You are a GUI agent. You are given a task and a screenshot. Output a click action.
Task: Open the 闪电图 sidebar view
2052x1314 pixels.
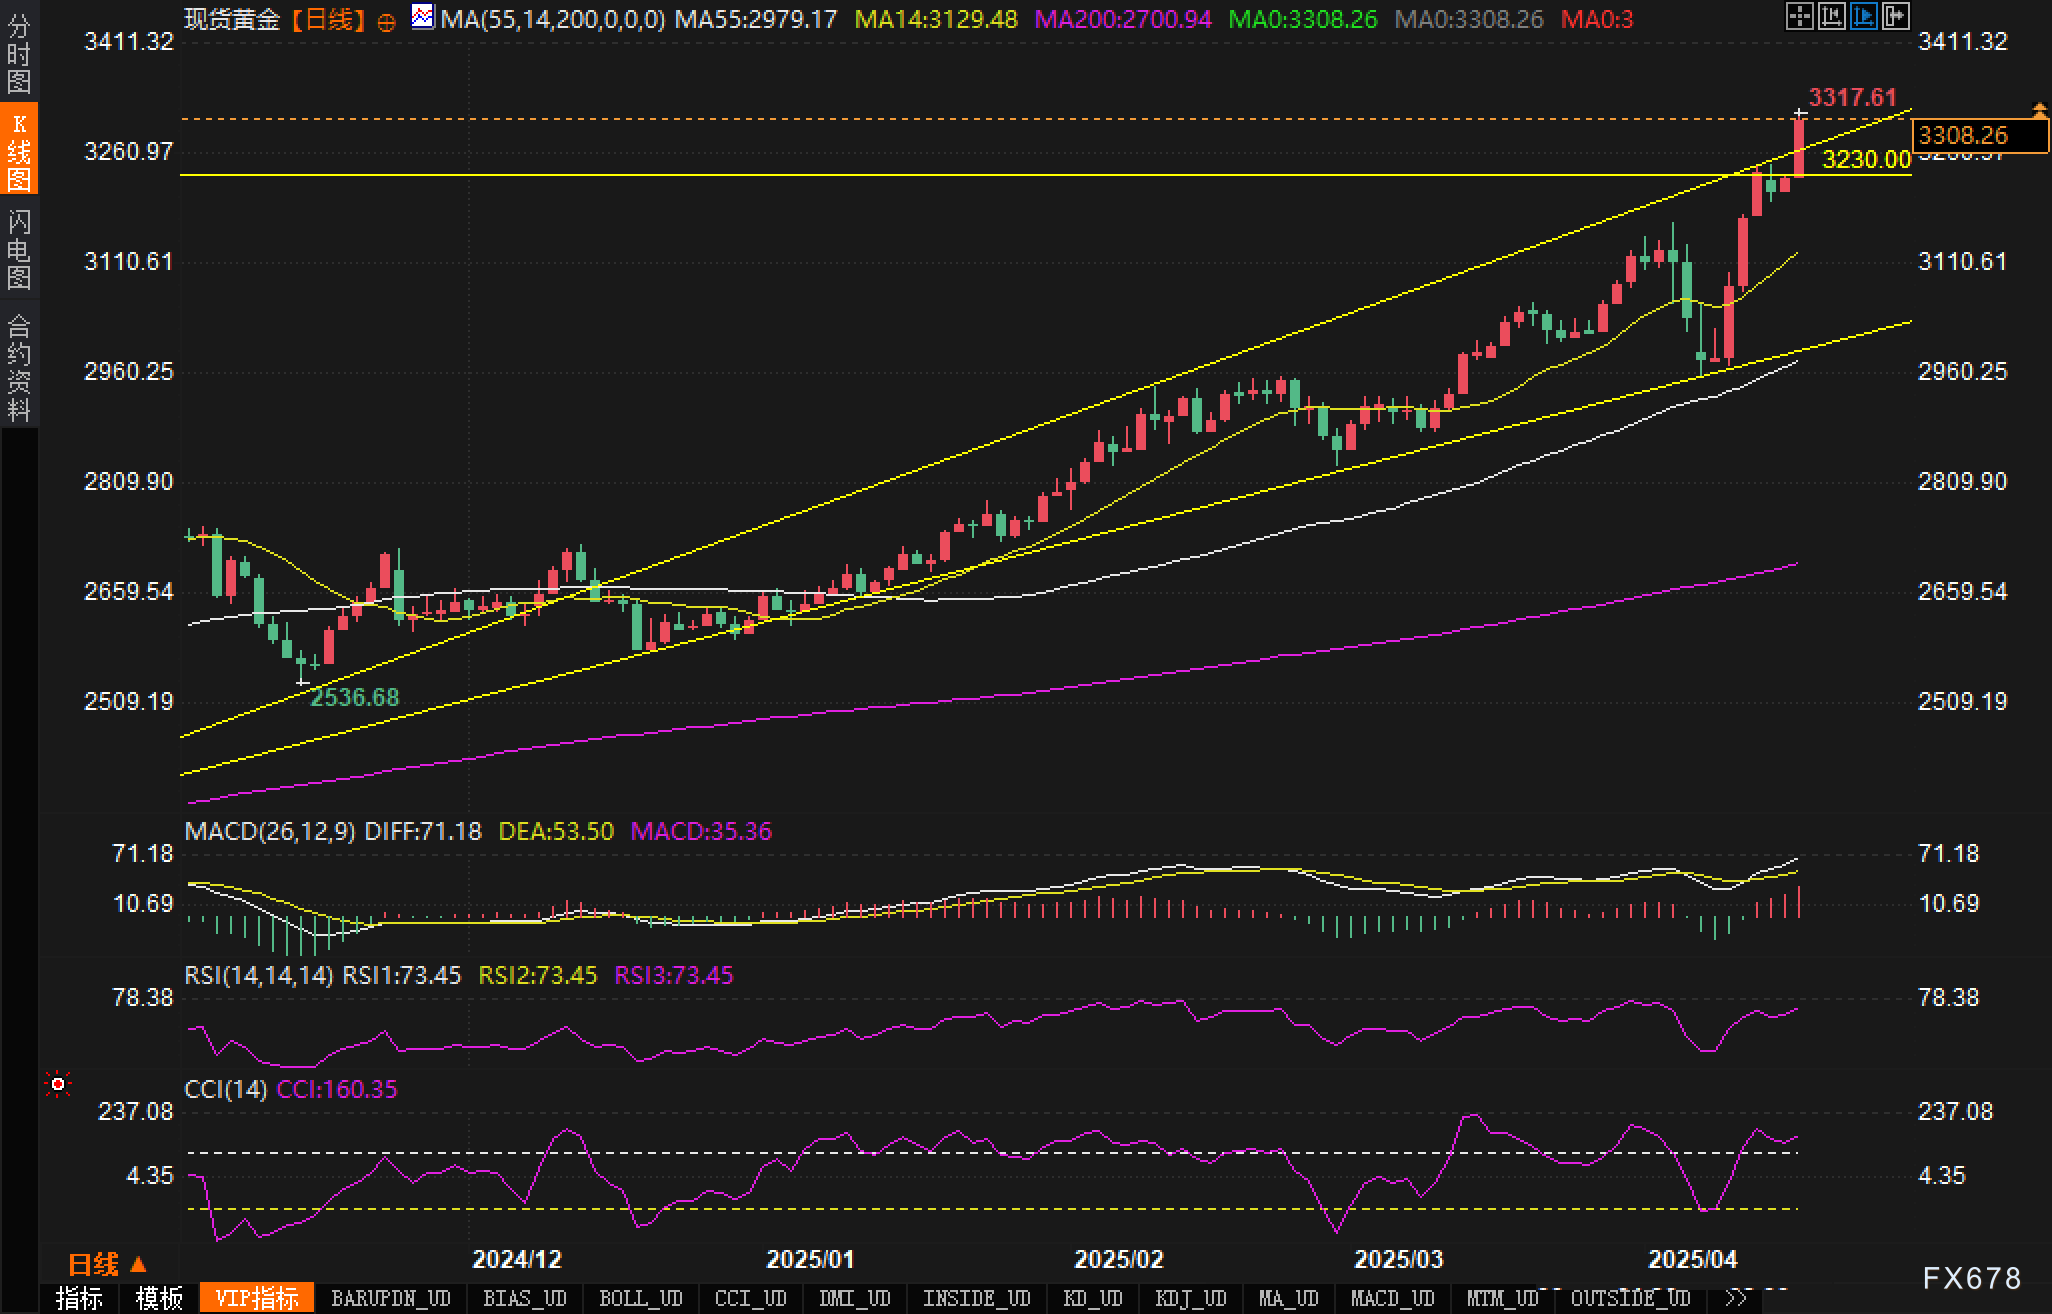tap(19, 249)
